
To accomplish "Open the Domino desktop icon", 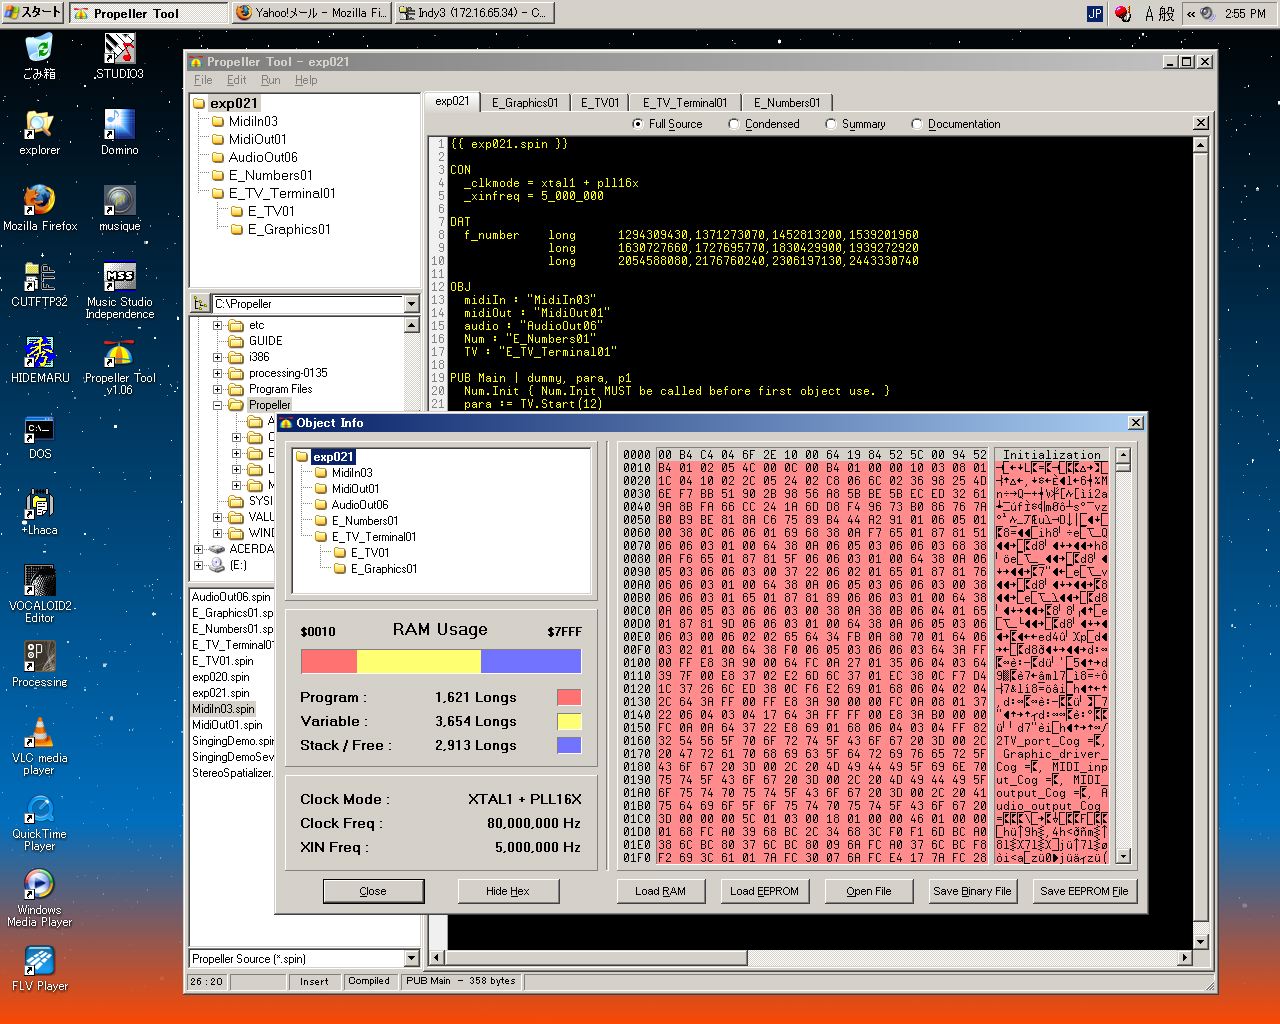I will 119,126.
